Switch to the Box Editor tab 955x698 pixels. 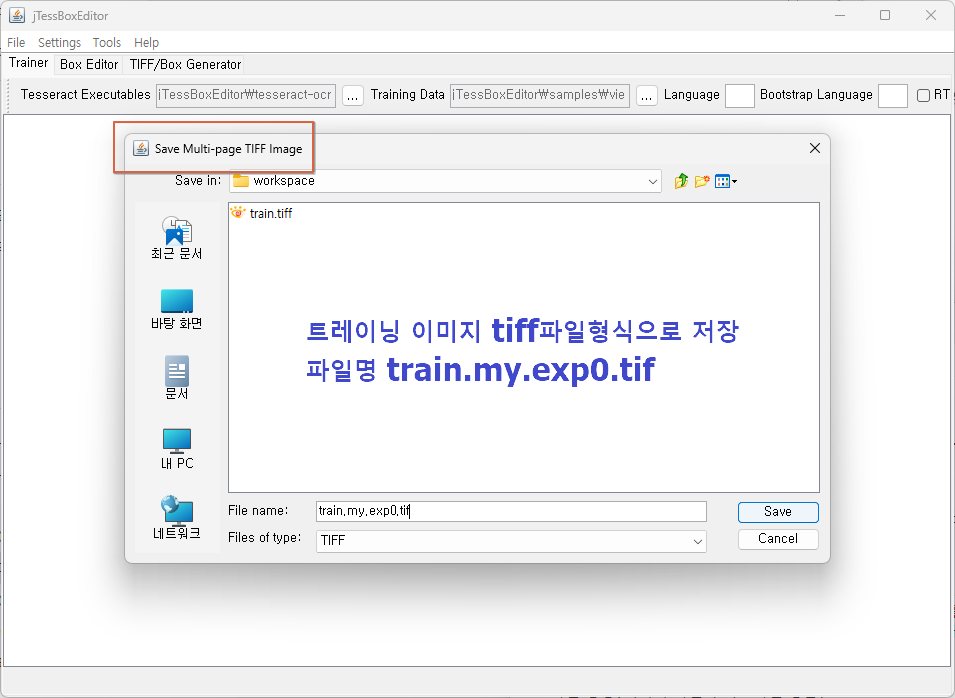[89, 65]
